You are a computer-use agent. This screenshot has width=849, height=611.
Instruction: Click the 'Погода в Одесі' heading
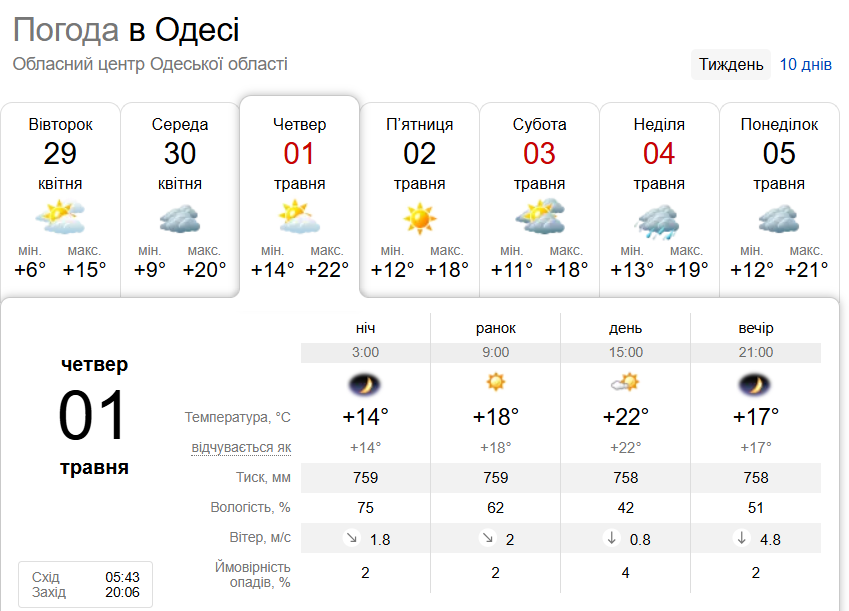coord(126,30)
